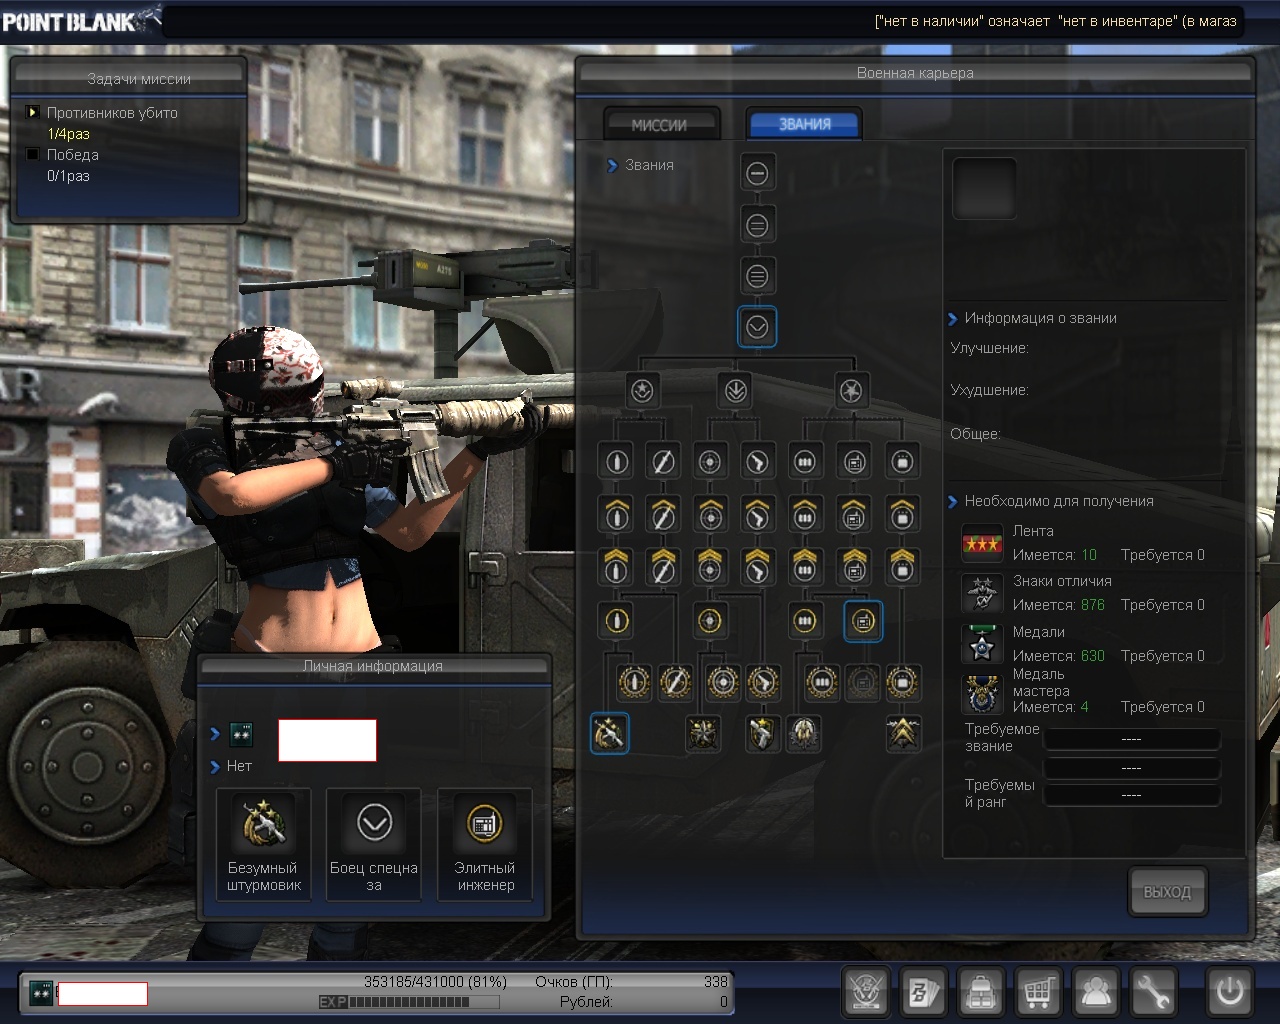Expand the Информация о звании section
This screenshot has height=1024, width=1280.
pos(953,319)
